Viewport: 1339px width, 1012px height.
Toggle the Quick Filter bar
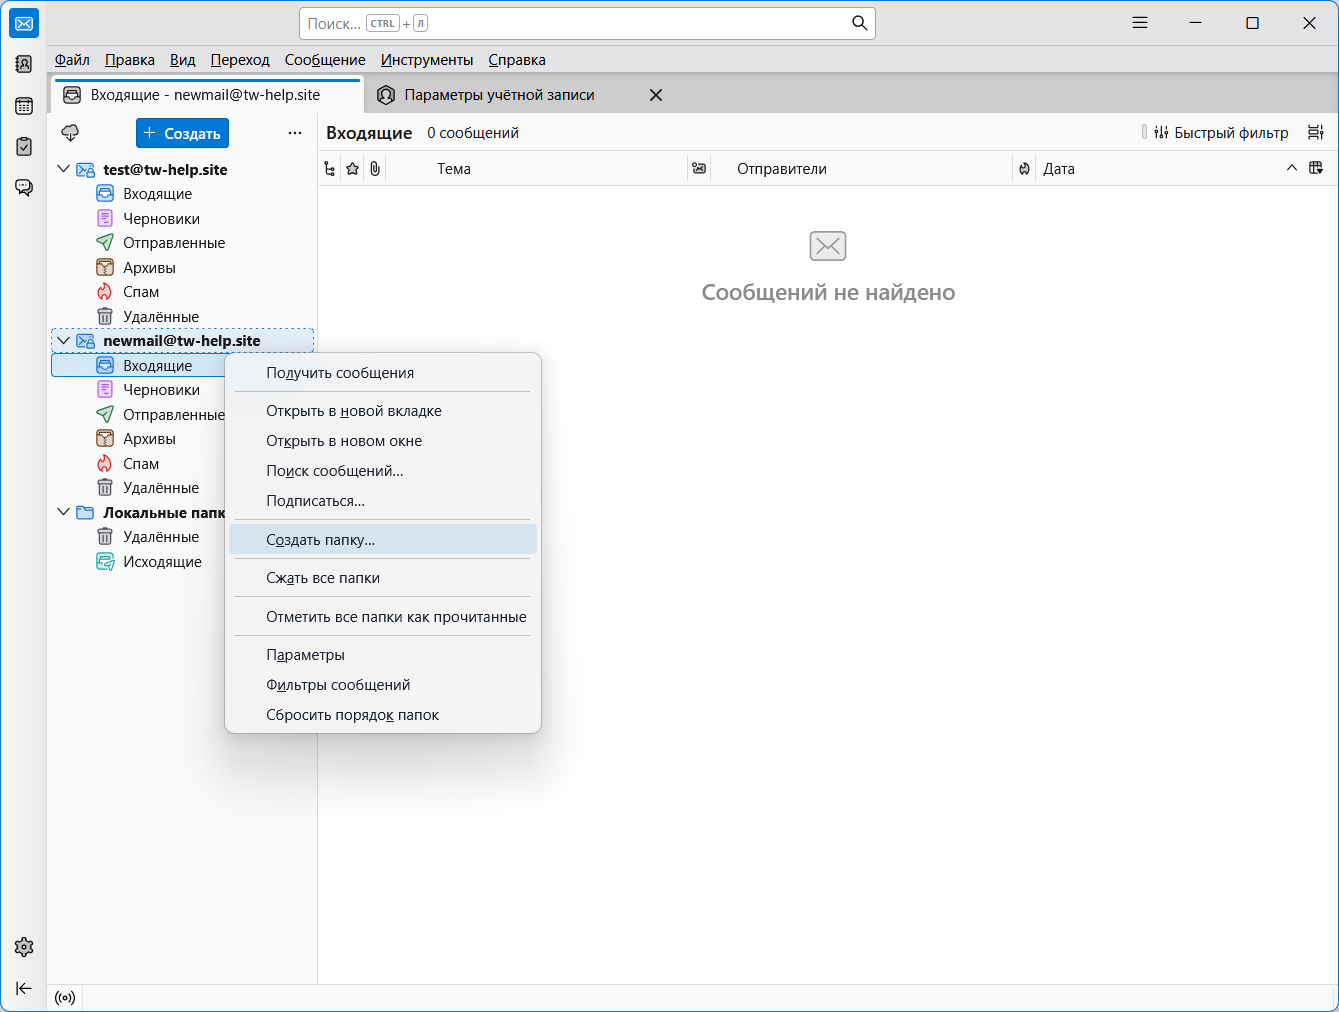point(1221,133)
